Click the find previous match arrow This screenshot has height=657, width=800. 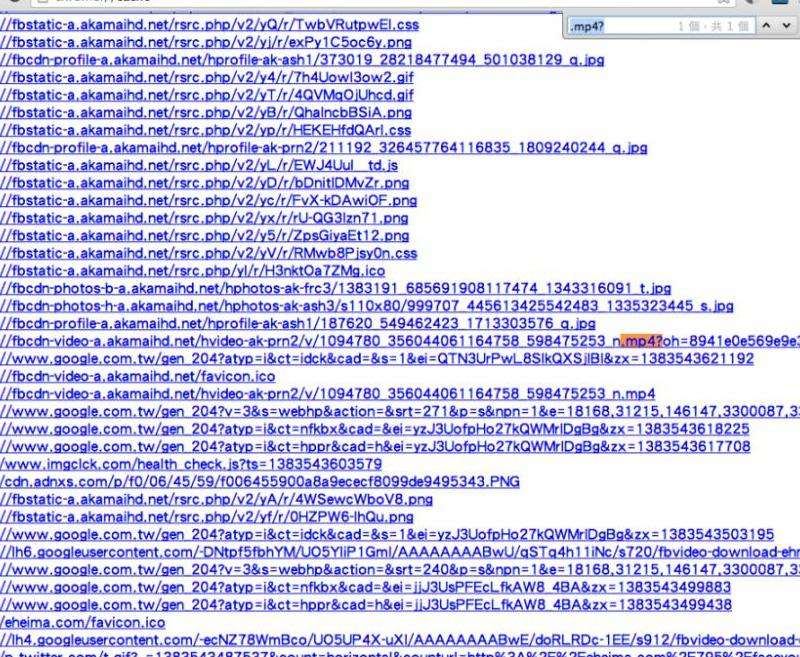click(766, 24)
